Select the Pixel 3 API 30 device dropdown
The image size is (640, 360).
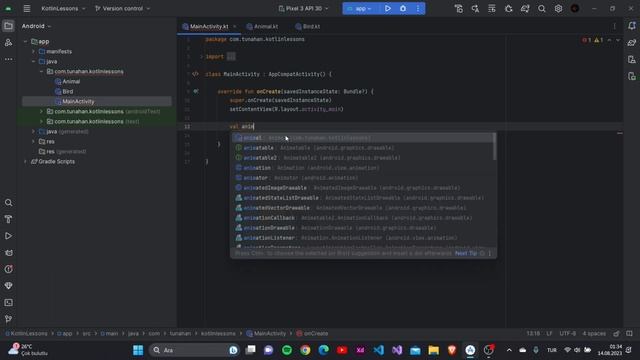point(303,9)
